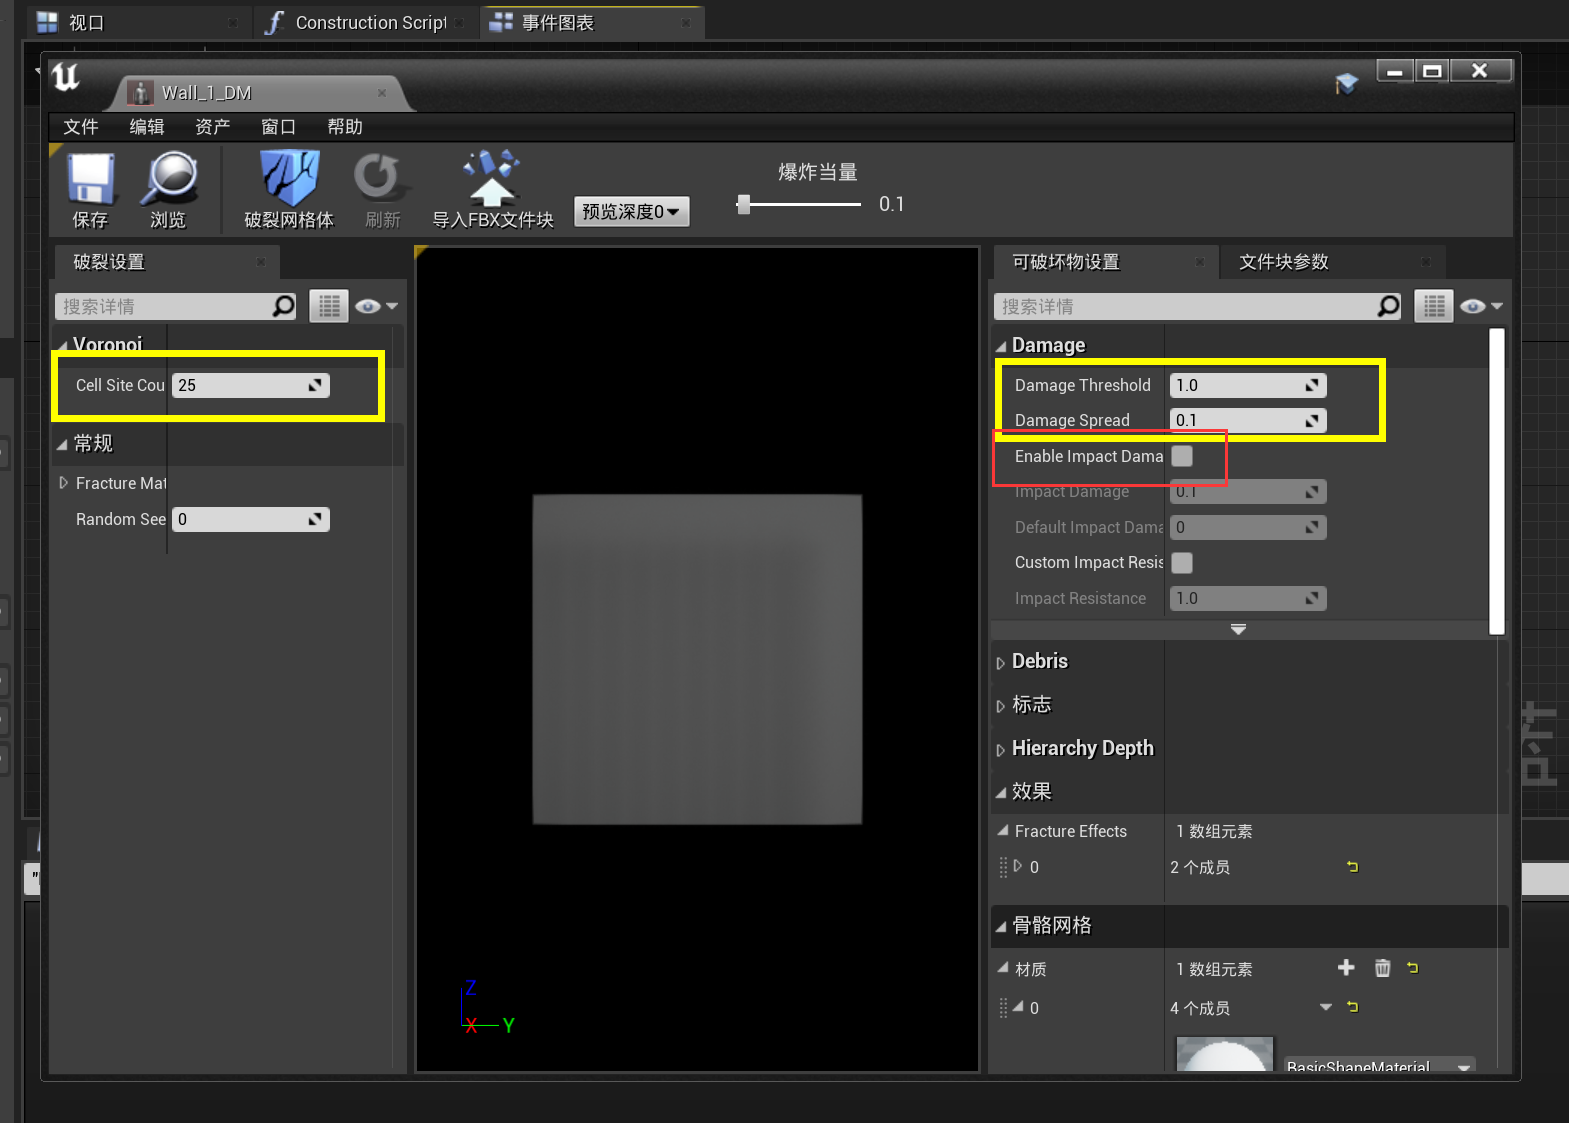
Task: Click add element plus icon for 材质
Action: pyautogui.click(x=1346, y=967)
